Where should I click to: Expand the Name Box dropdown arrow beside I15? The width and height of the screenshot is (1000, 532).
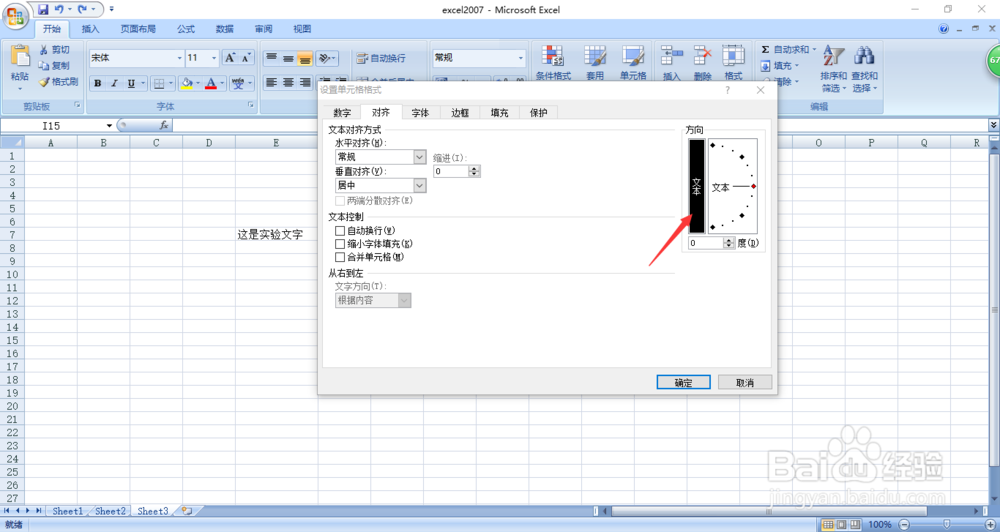click(x=110, y=126)
